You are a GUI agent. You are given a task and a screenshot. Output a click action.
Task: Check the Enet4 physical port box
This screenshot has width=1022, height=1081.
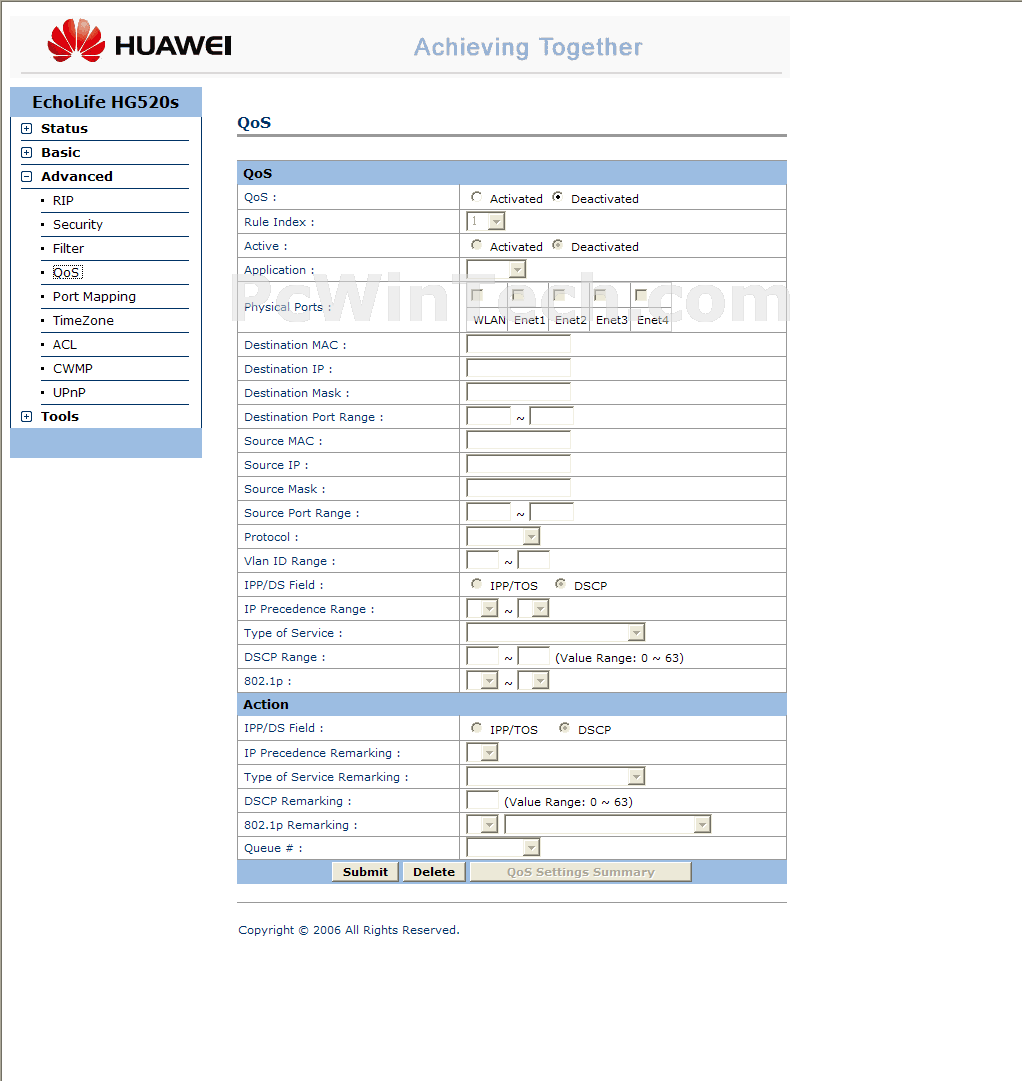click(x=641, y=295)
